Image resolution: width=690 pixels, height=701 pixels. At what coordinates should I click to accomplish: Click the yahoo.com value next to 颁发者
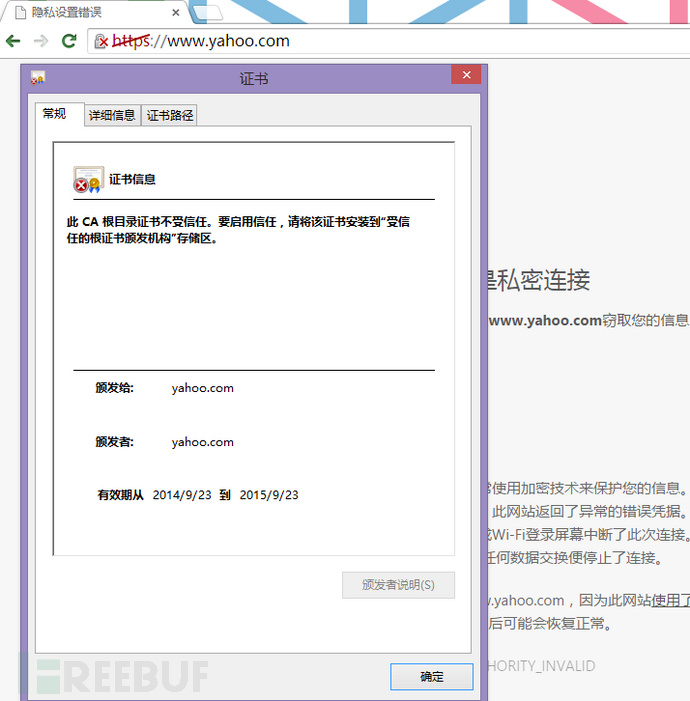point(203,442)
